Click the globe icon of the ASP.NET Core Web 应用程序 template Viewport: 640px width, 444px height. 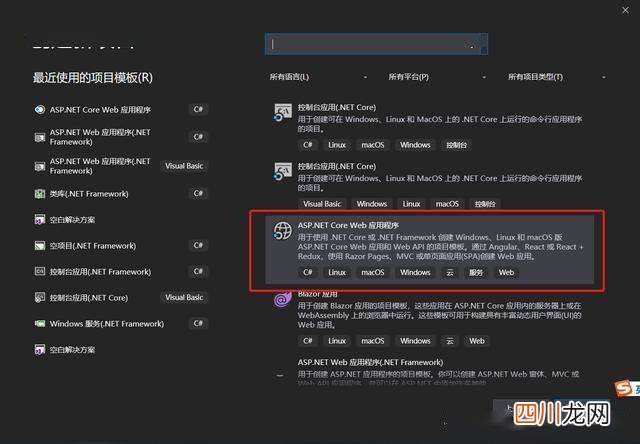pyautogui.click(x=282, y=231)
